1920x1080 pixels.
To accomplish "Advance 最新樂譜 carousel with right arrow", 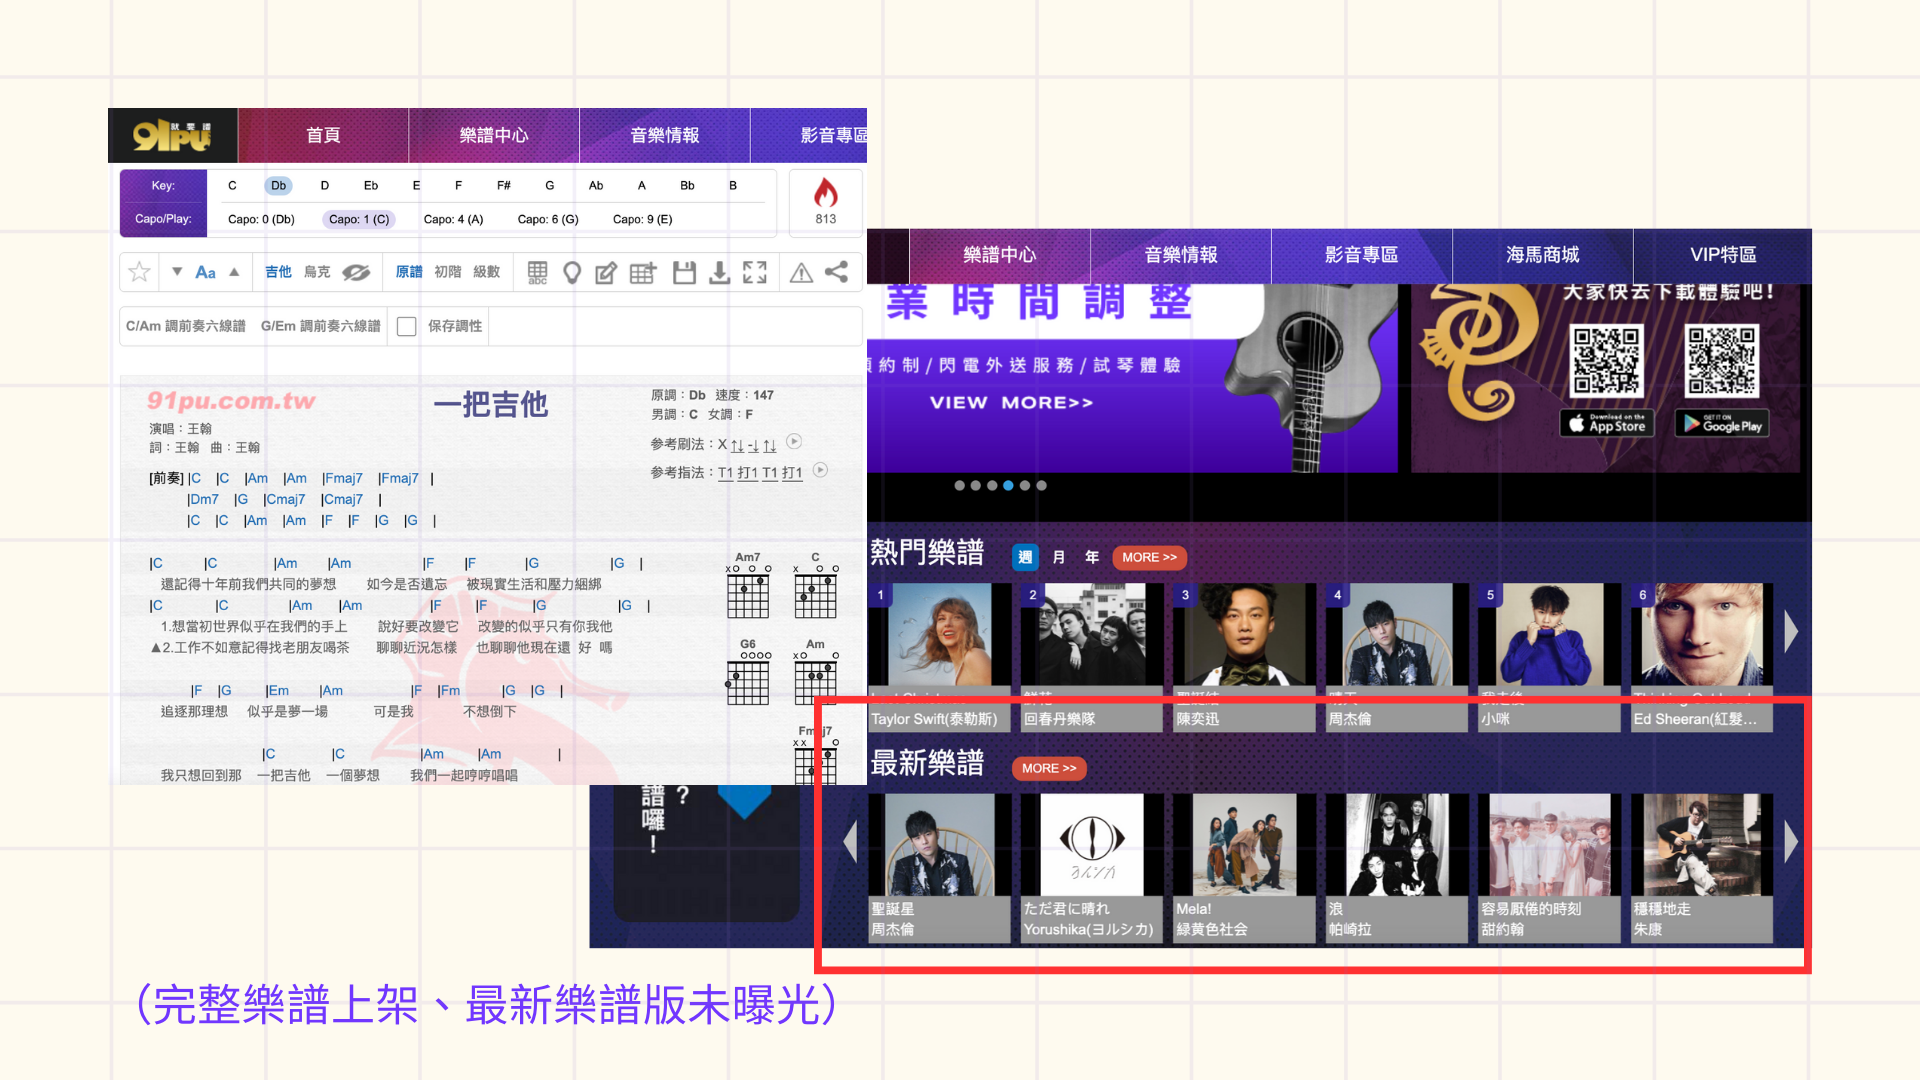I will pos(1791,842).
